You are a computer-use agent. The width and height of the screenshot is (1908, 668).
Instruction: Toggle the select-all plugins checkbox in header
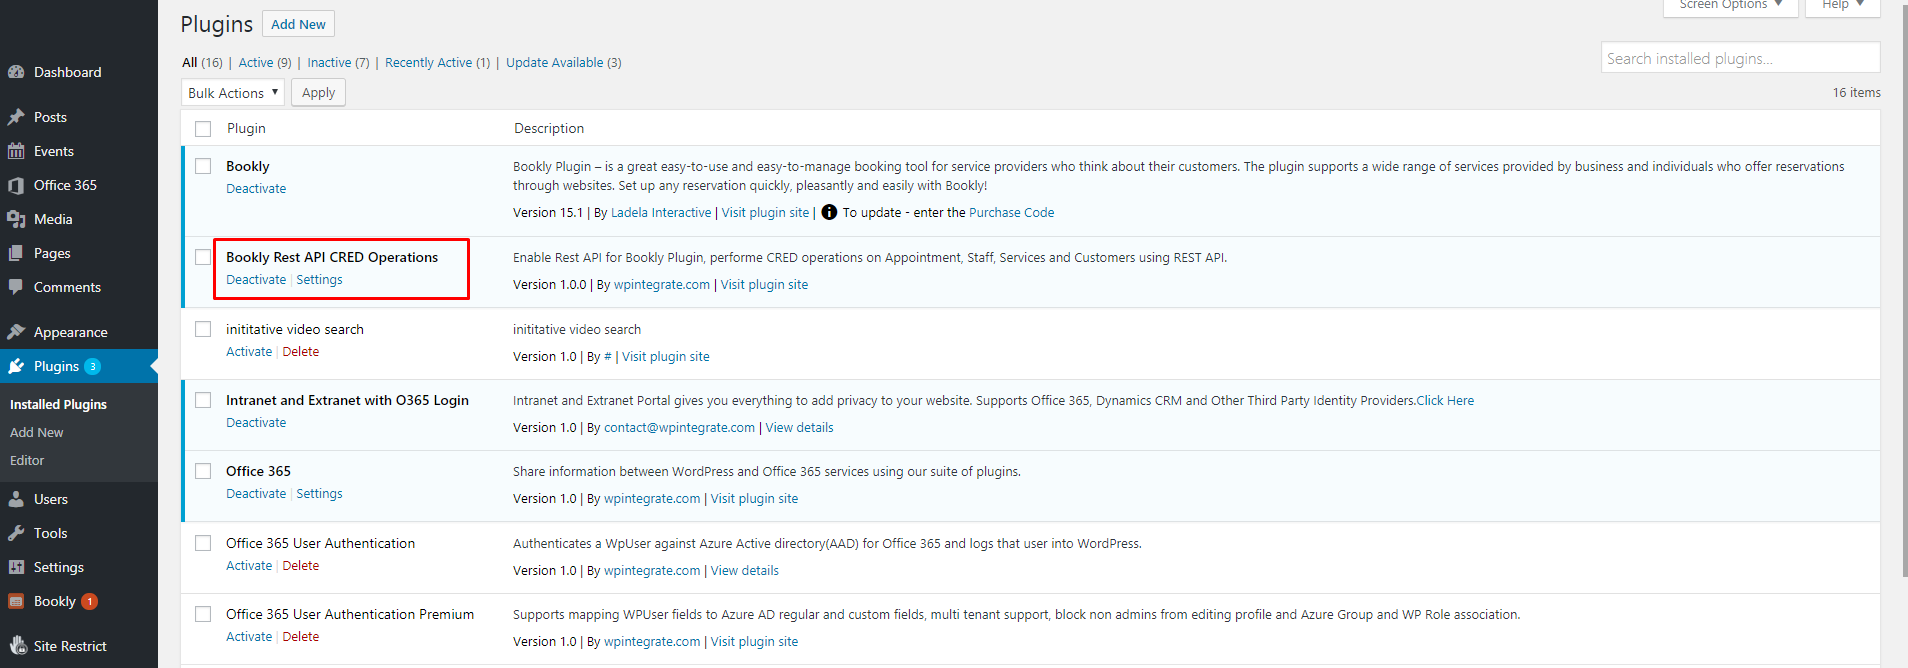[203, 129]
